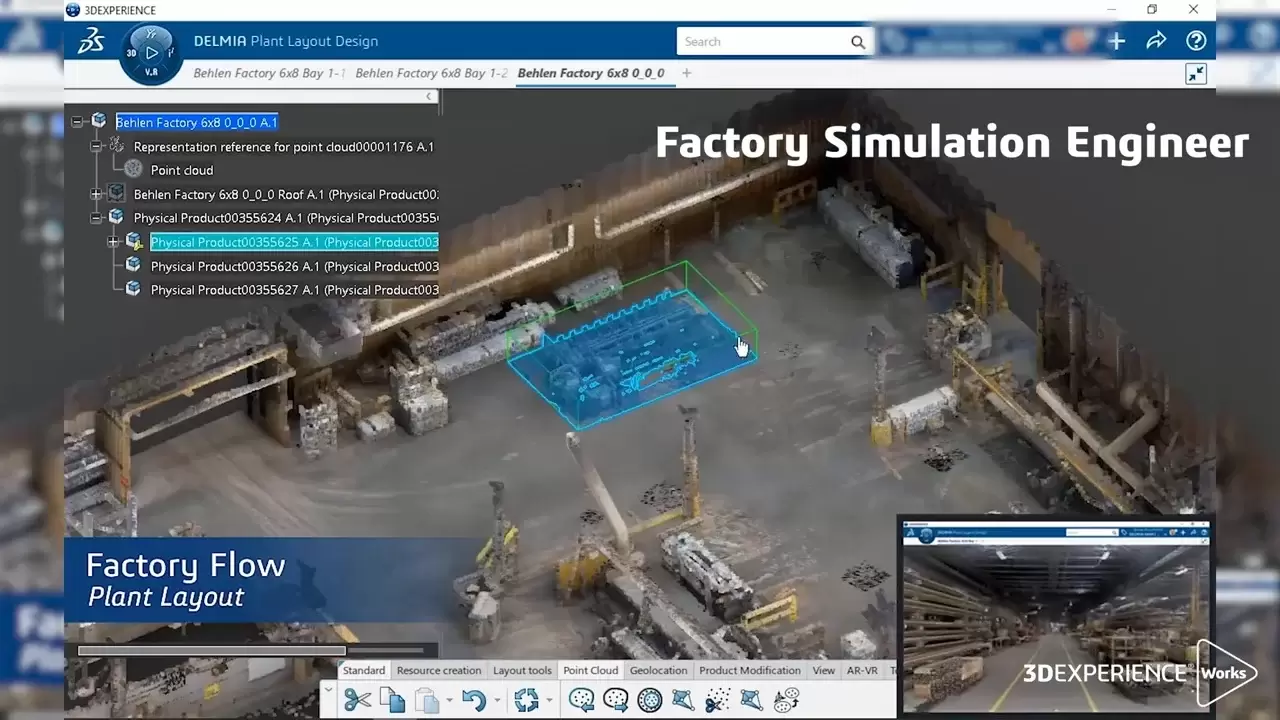
Task: Click the point cloud import icon
Action: pyautogui.click(x=581, y=700)
